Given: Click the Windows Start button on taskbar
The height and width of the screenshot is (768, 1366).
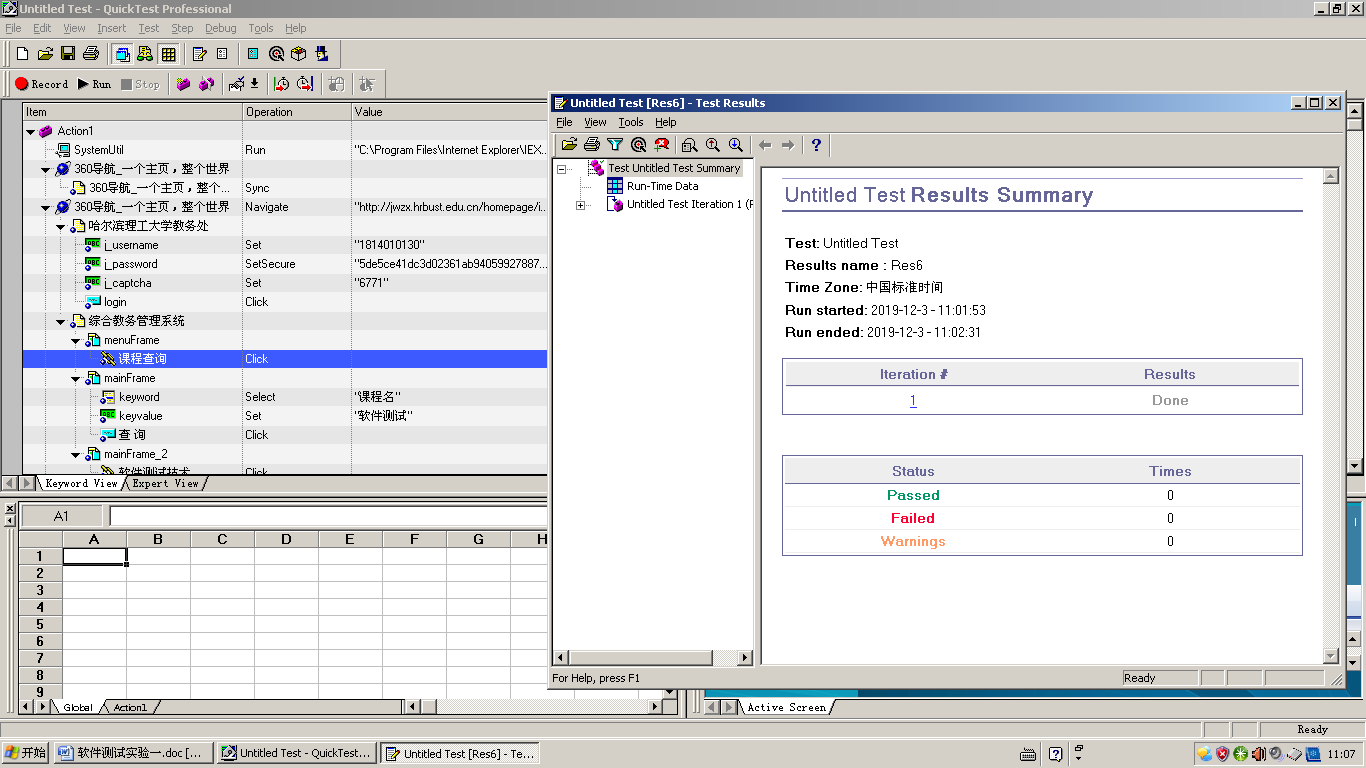Looking at the screenshot, I should click(26, 753).
